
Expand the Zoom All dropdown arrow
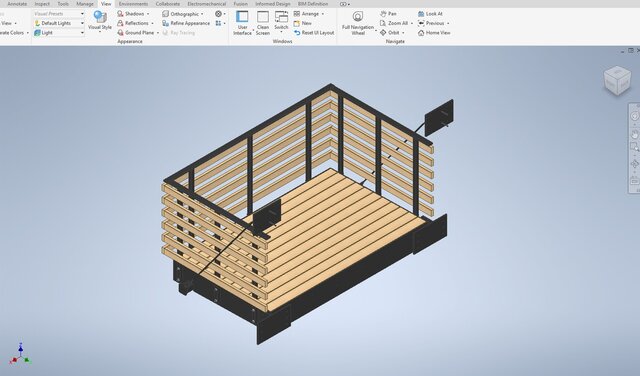[x=411, y=23]
